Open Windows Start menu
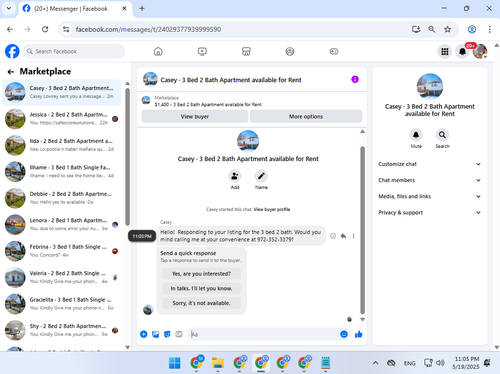 pos(175,363)
